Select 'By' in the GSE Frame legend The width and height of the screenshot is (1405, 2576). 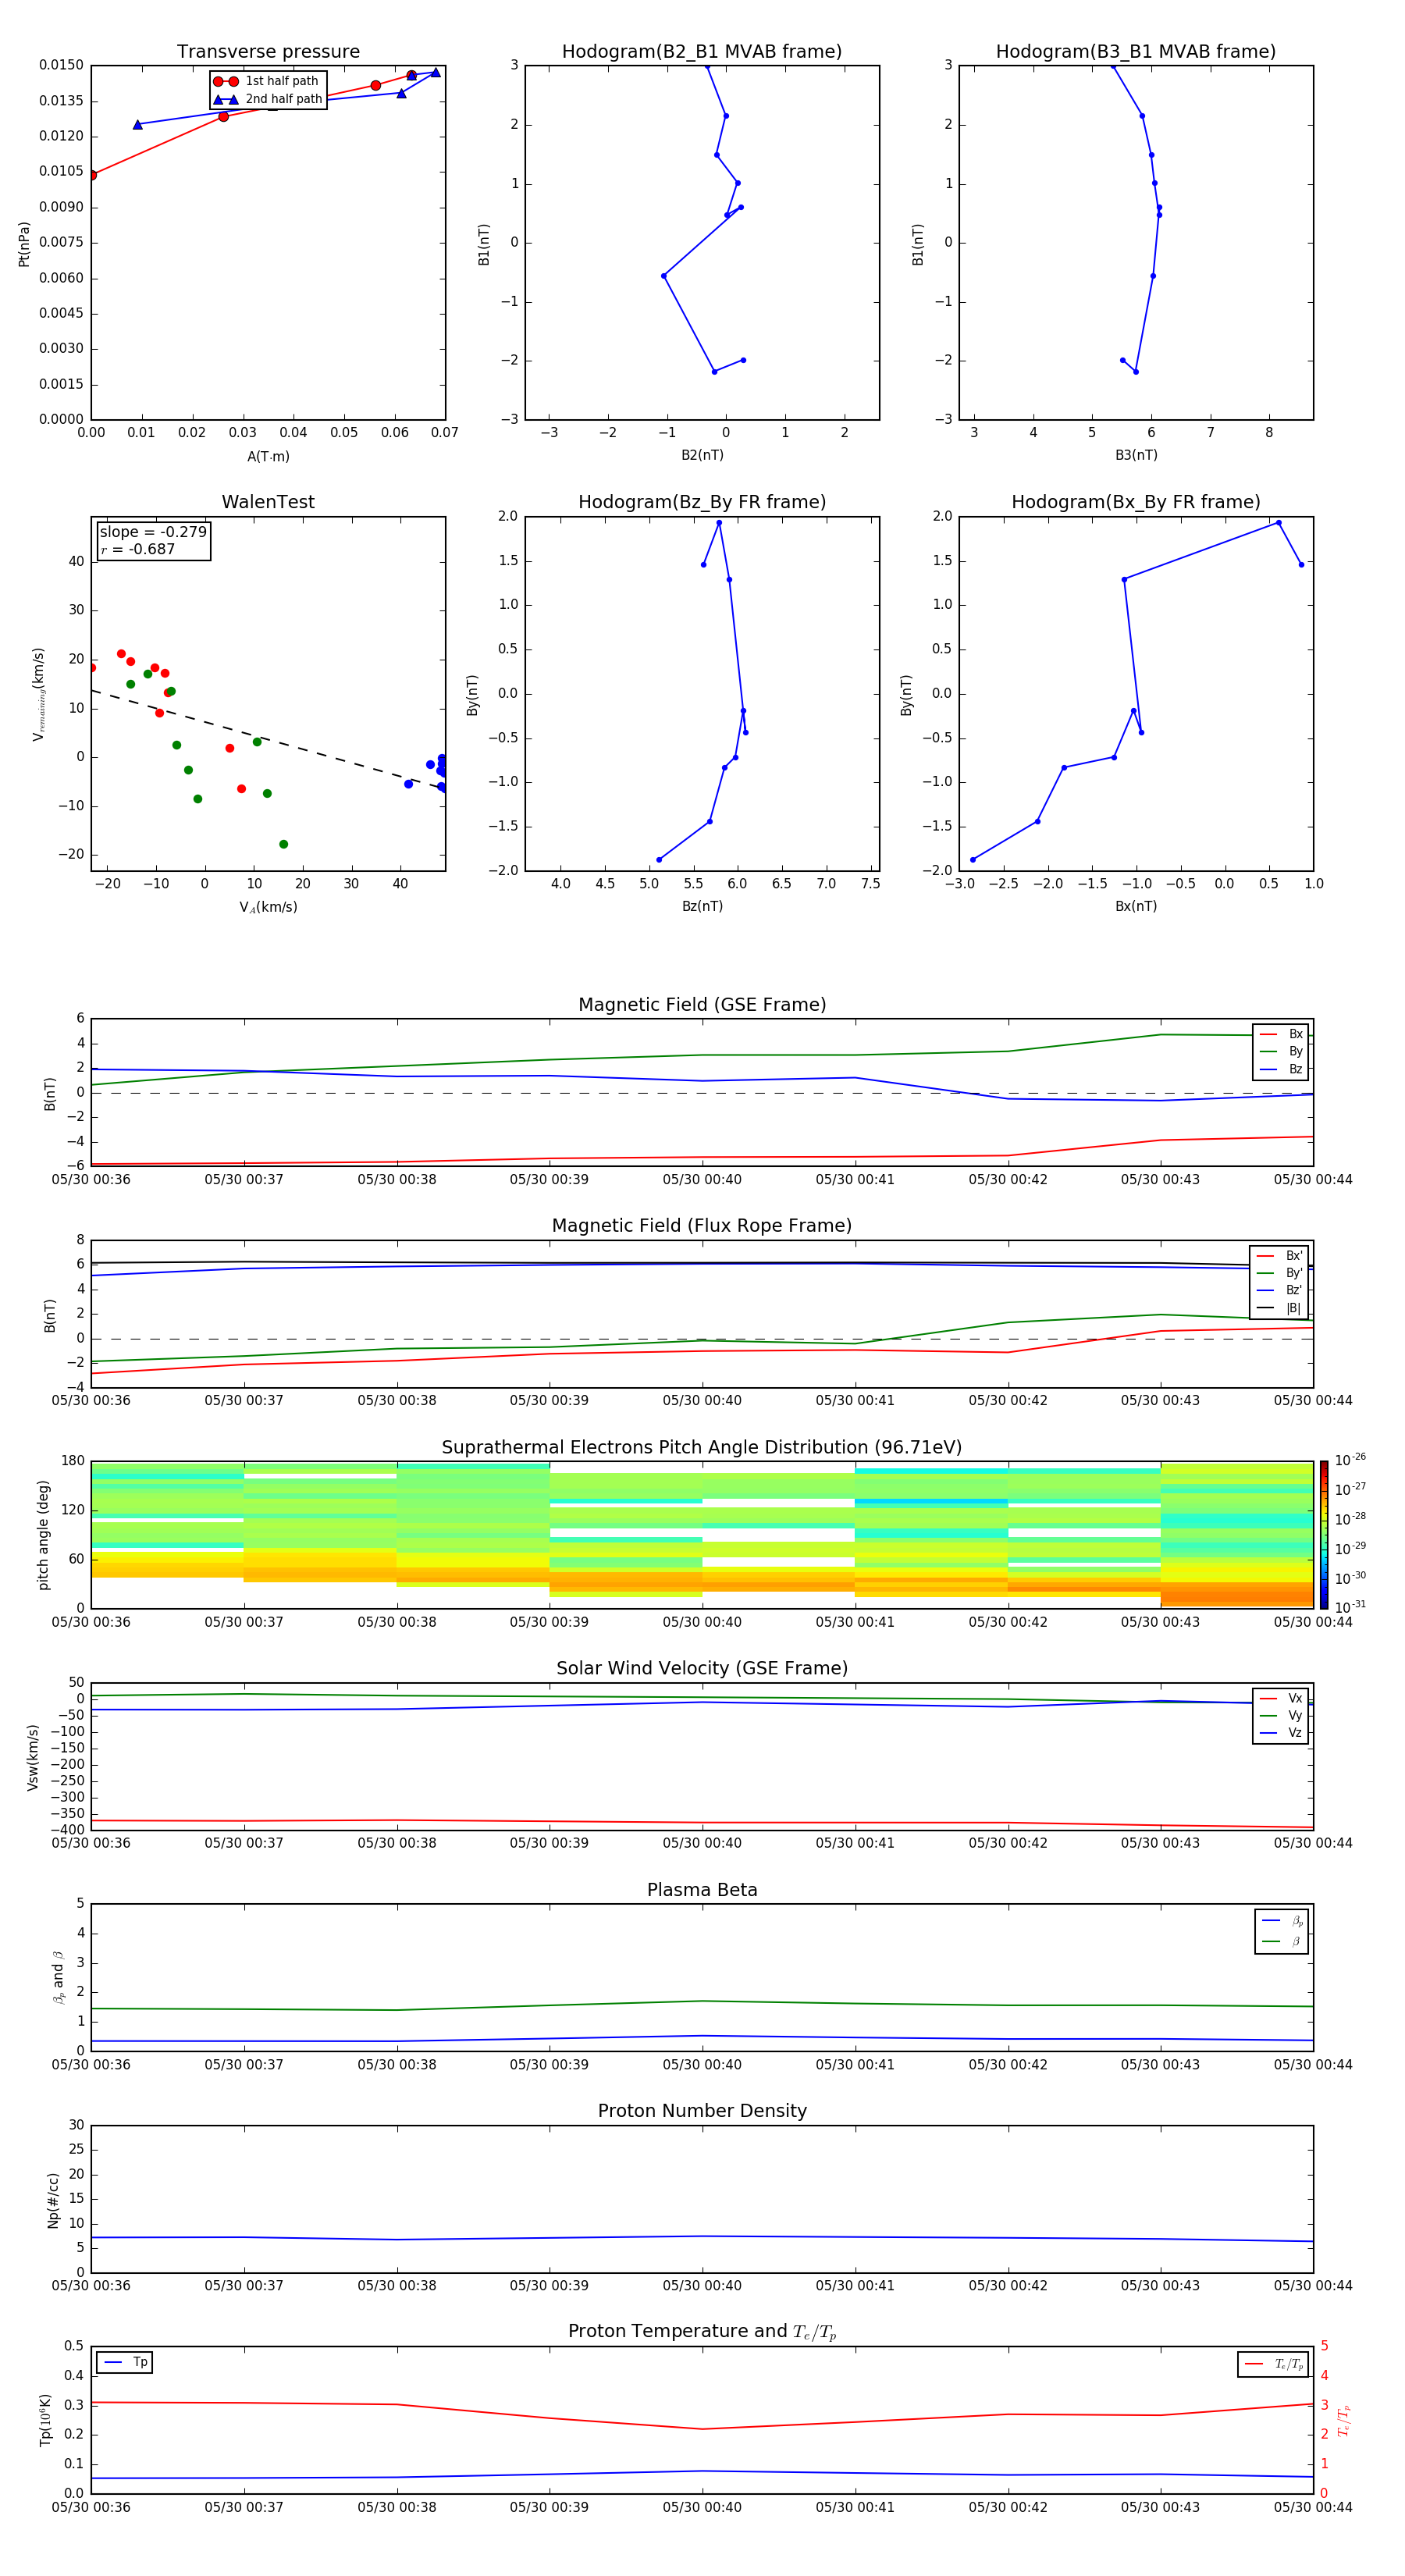(1281, 1051)
